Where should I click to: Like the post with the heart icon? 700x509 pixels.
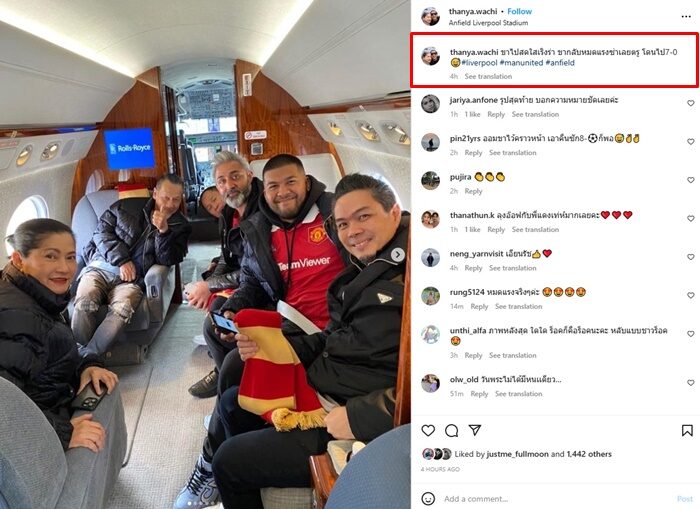click(428, 430)
